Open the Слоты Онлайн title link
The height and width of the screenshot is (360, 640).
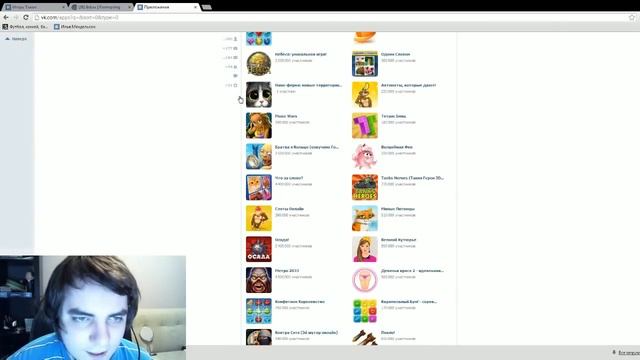click(x=289, y=209)
